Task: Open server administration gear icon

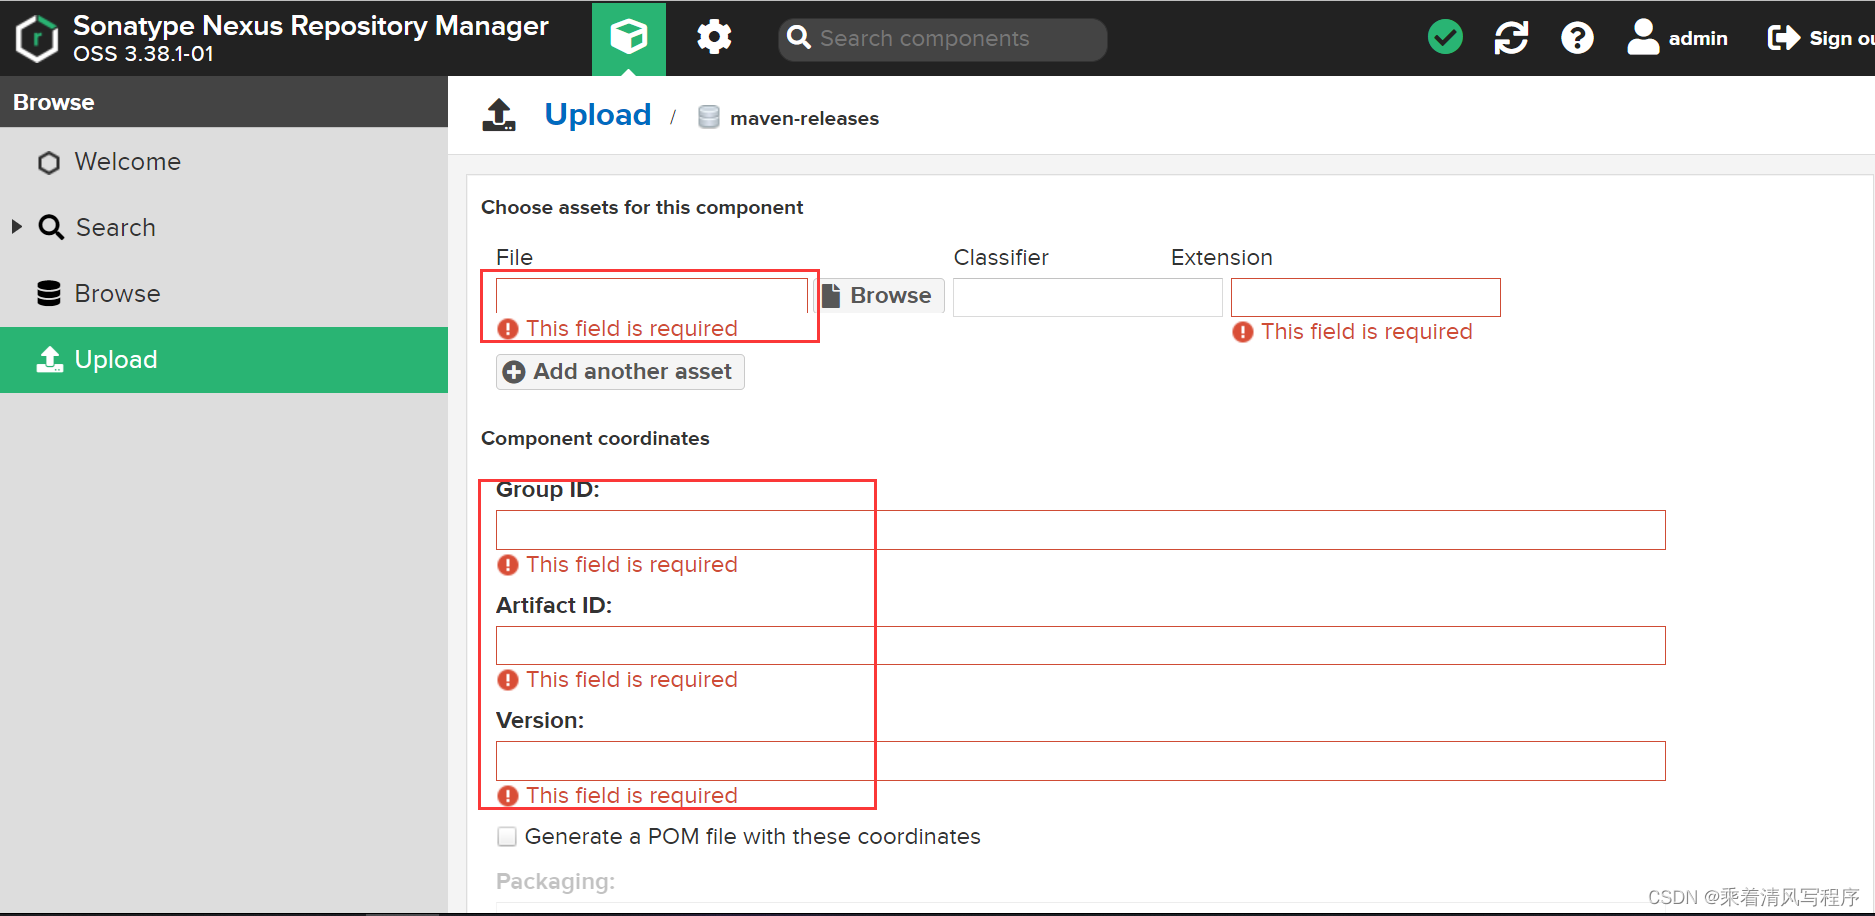Action: point(714,38)
